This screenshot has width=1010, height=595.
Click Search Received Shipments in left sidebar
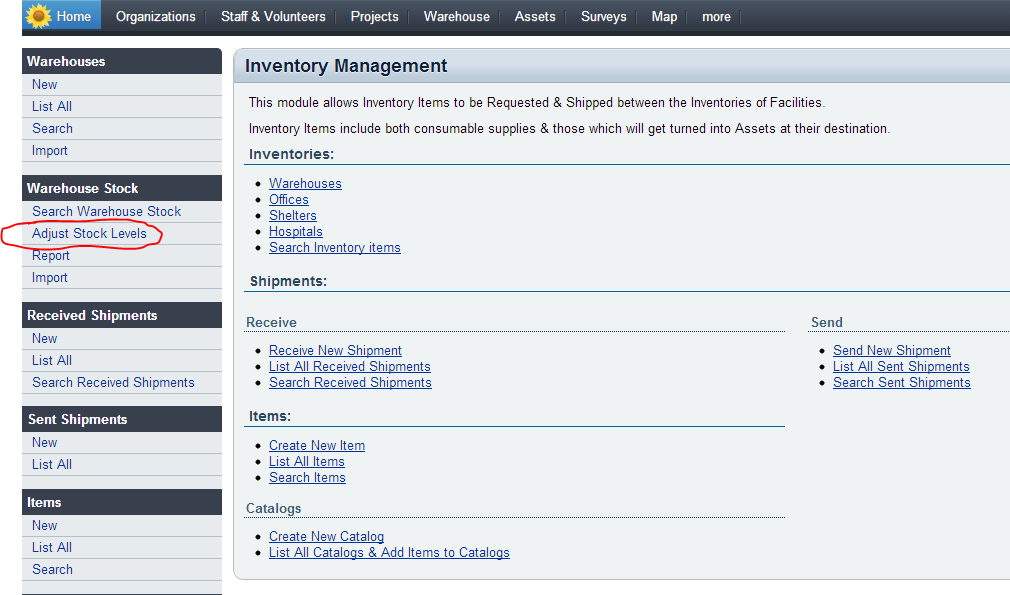point(113,382)
